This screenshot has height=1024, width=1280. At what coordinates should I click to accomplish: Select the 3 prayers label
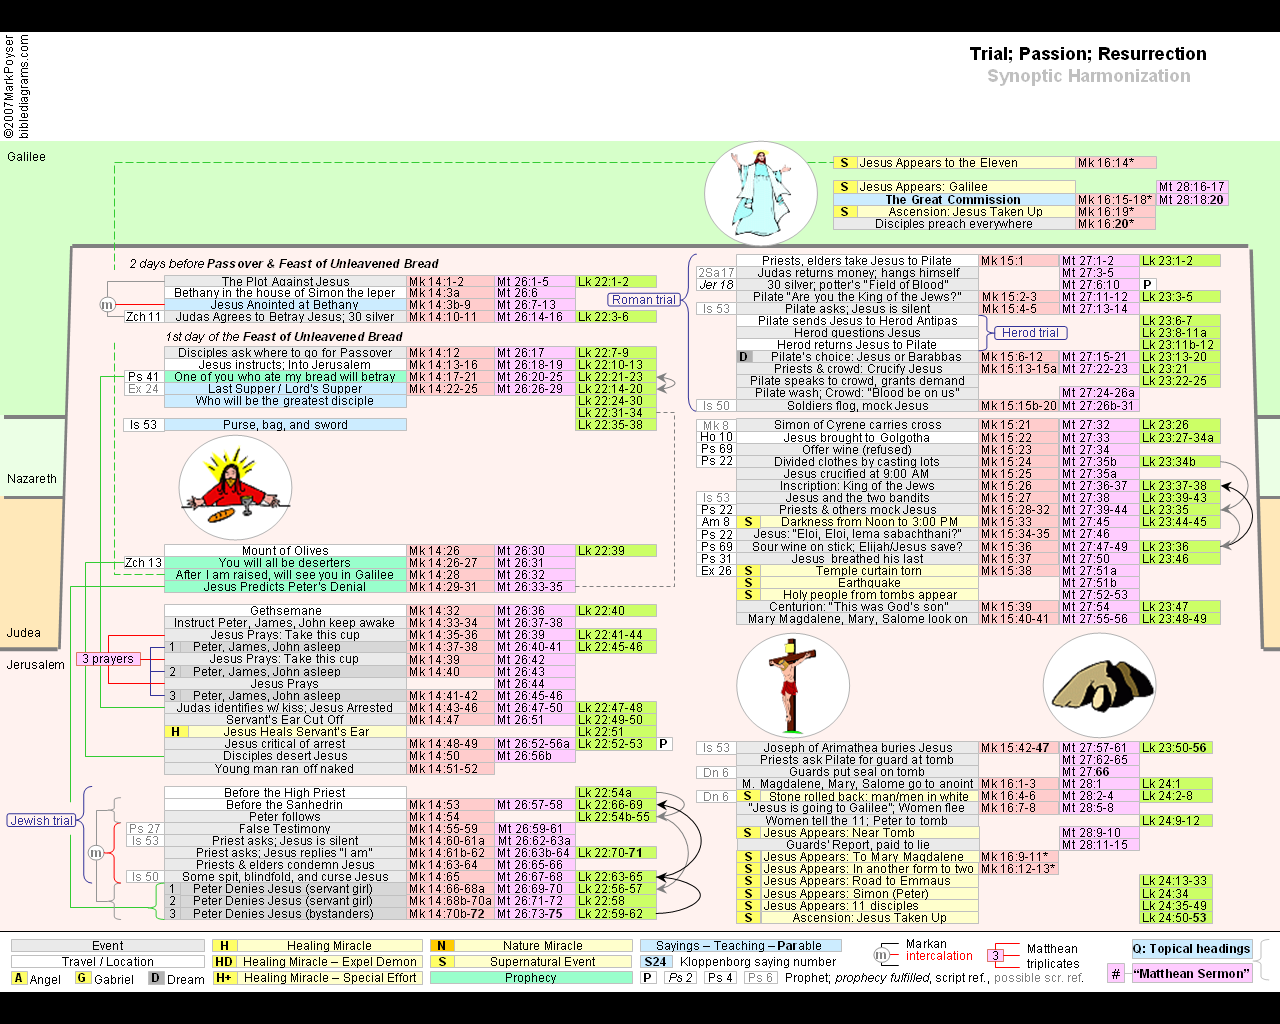point(108,659)
